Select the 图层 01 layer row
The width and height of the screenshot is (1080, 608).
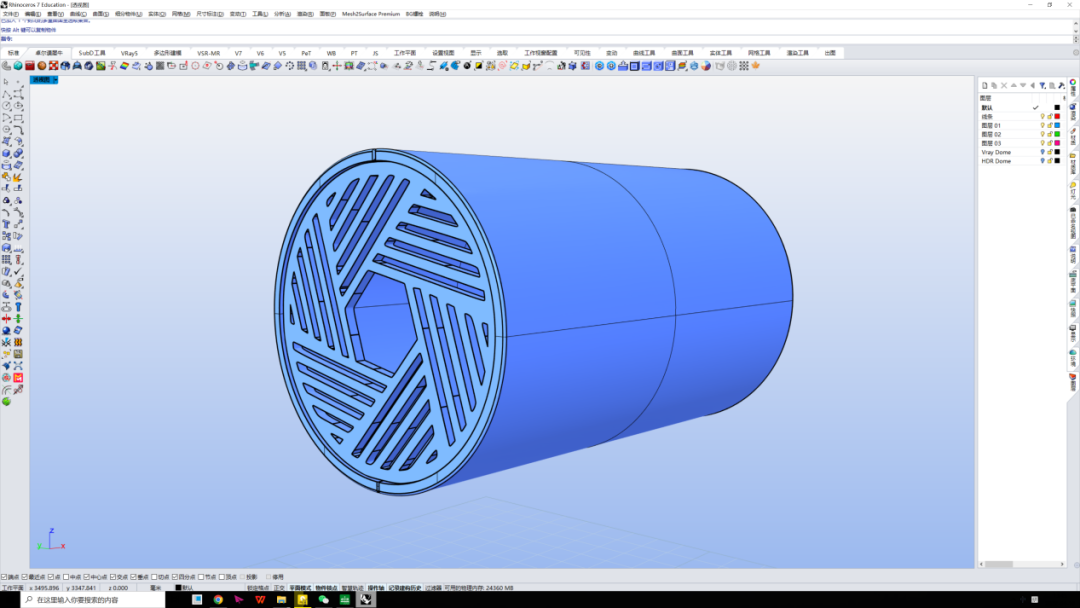(1022, 125)
